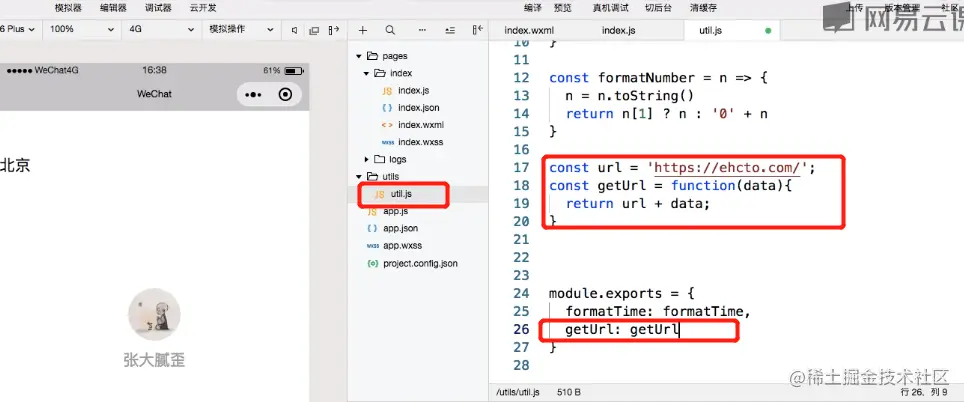
Task: Add new file with plus icon
Action: click(363, 30)
